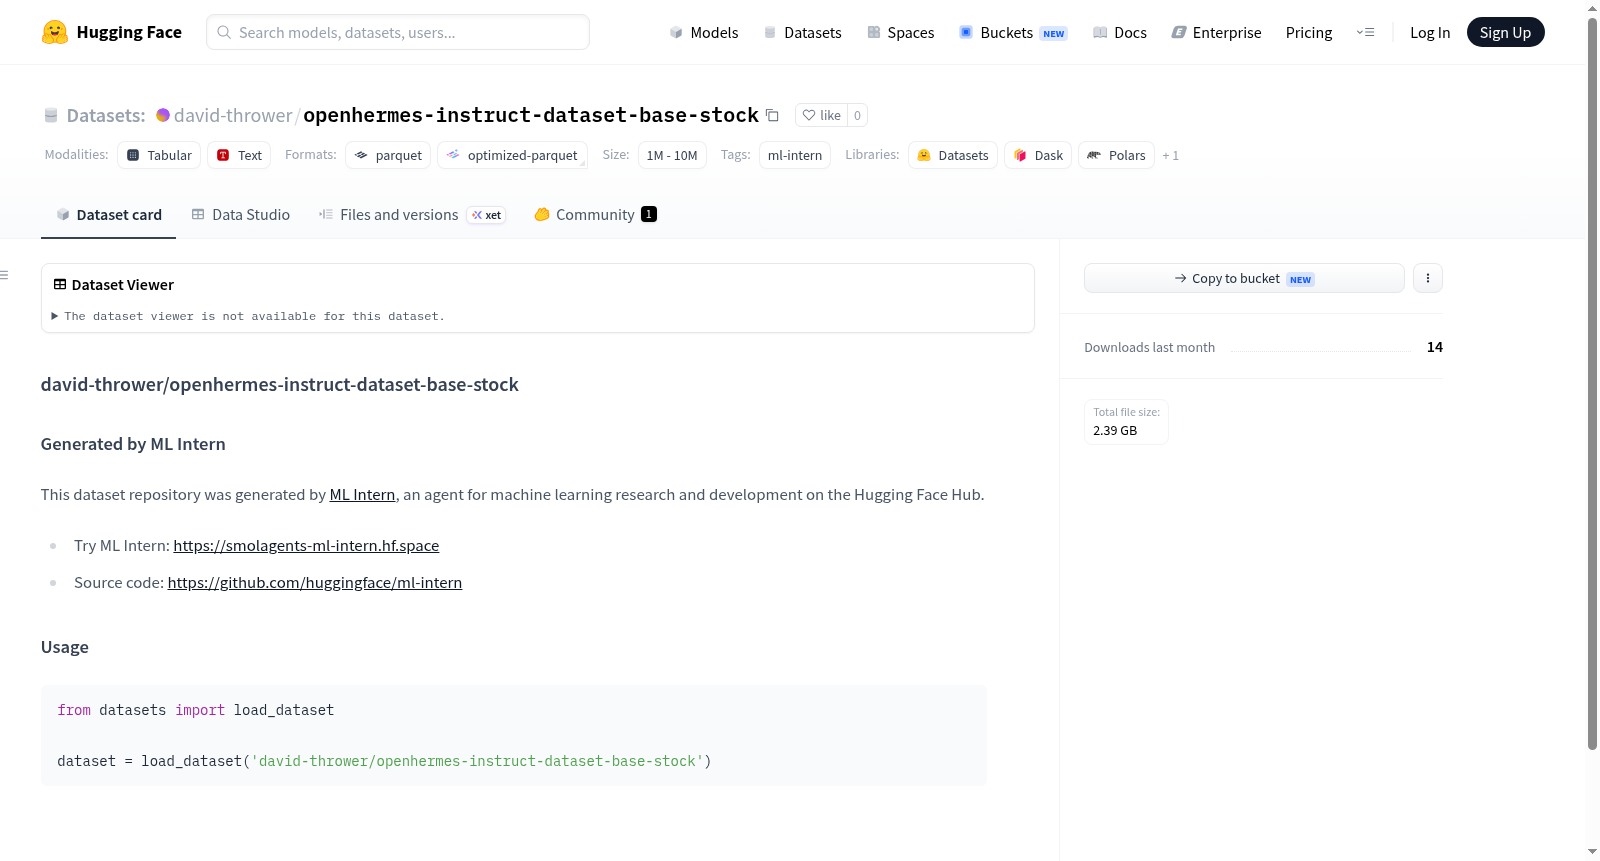Click the Hugging Face logo emoji
Image resolution: width=1600 pixels, height=861 pixels.
click(x=55, y=32)
